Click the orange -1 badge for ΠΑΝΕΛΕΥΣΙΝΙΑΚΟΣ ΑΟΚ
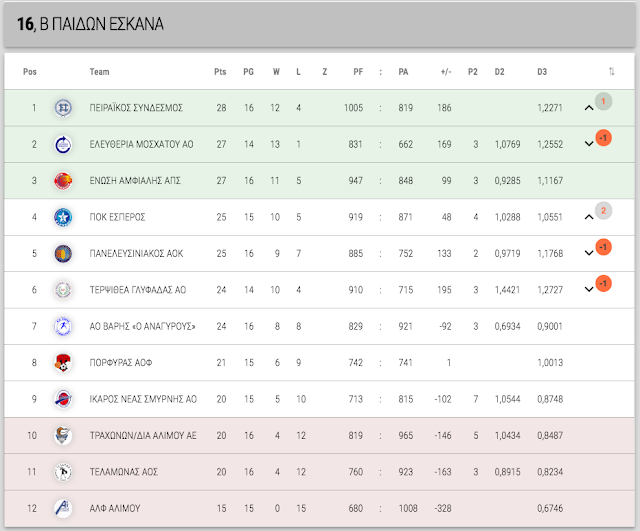This screenshot has height=531, width=640. [x=603, y=247]
